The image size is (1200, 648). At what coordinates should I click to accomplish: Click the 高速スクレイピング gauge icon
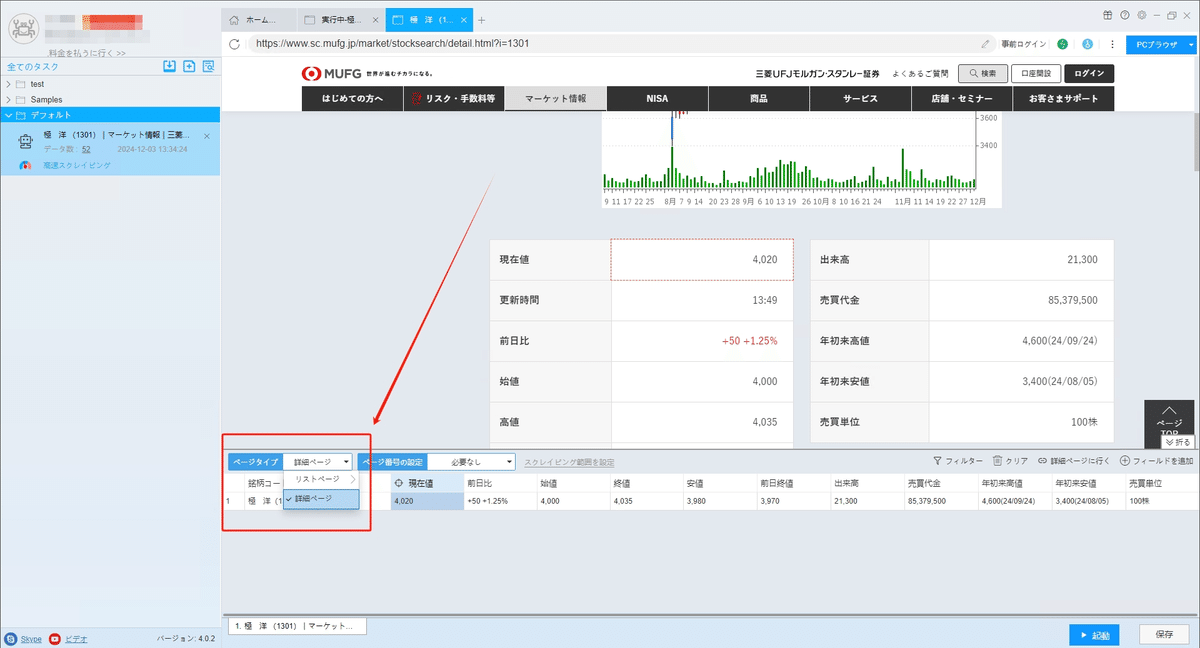pyautogui.click(x=27, y=165)
